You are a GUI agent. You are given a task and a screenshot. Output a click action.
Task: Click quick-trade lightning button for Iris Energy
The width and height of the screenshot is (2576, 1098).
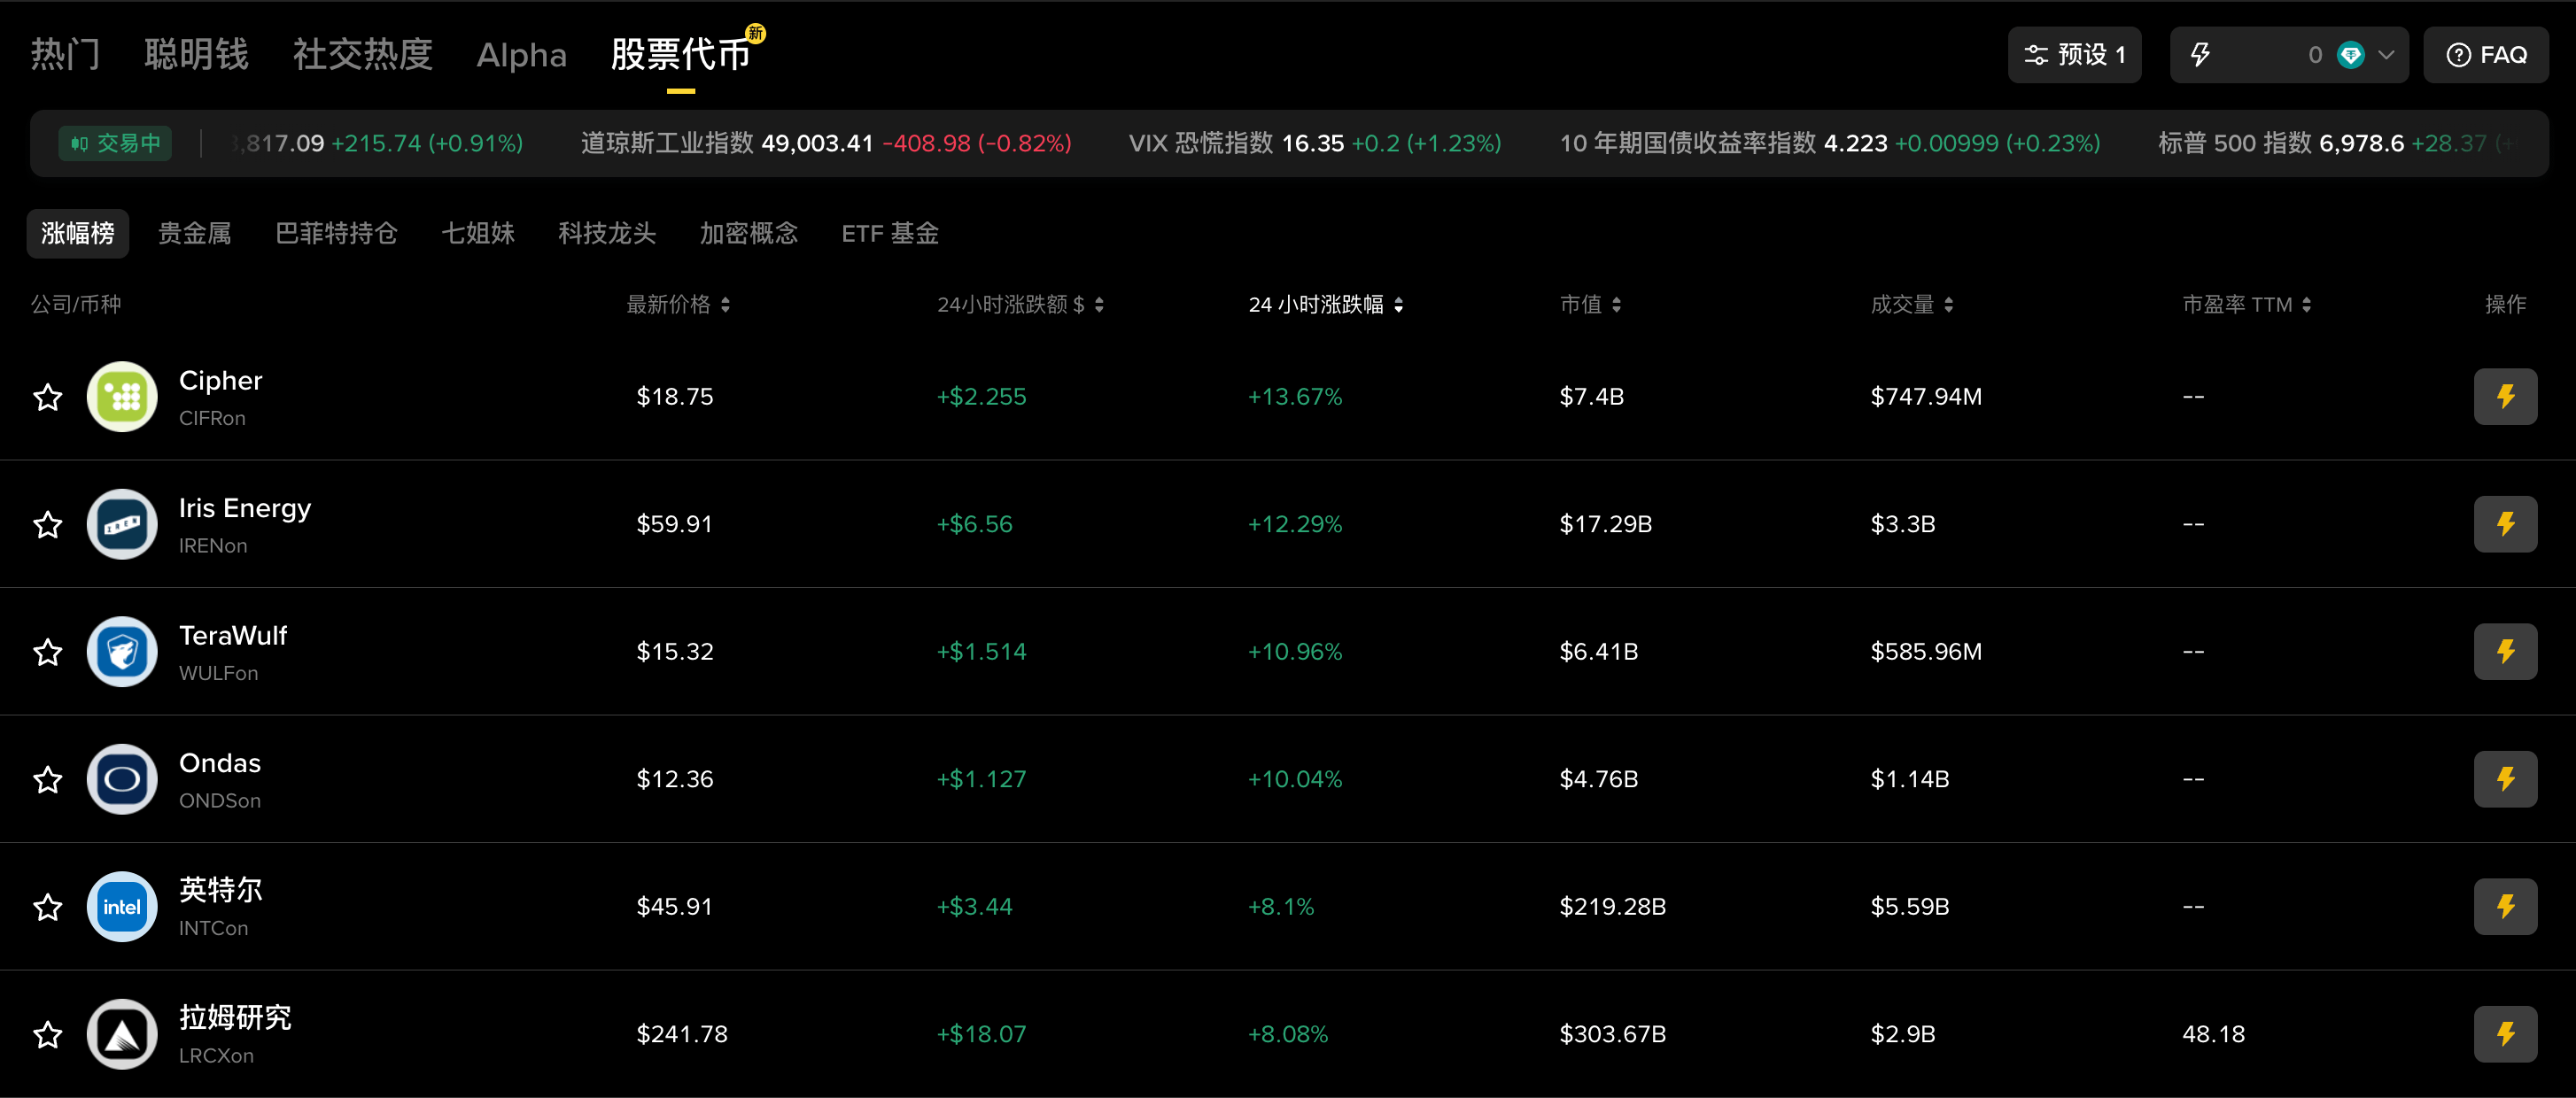2504,524
